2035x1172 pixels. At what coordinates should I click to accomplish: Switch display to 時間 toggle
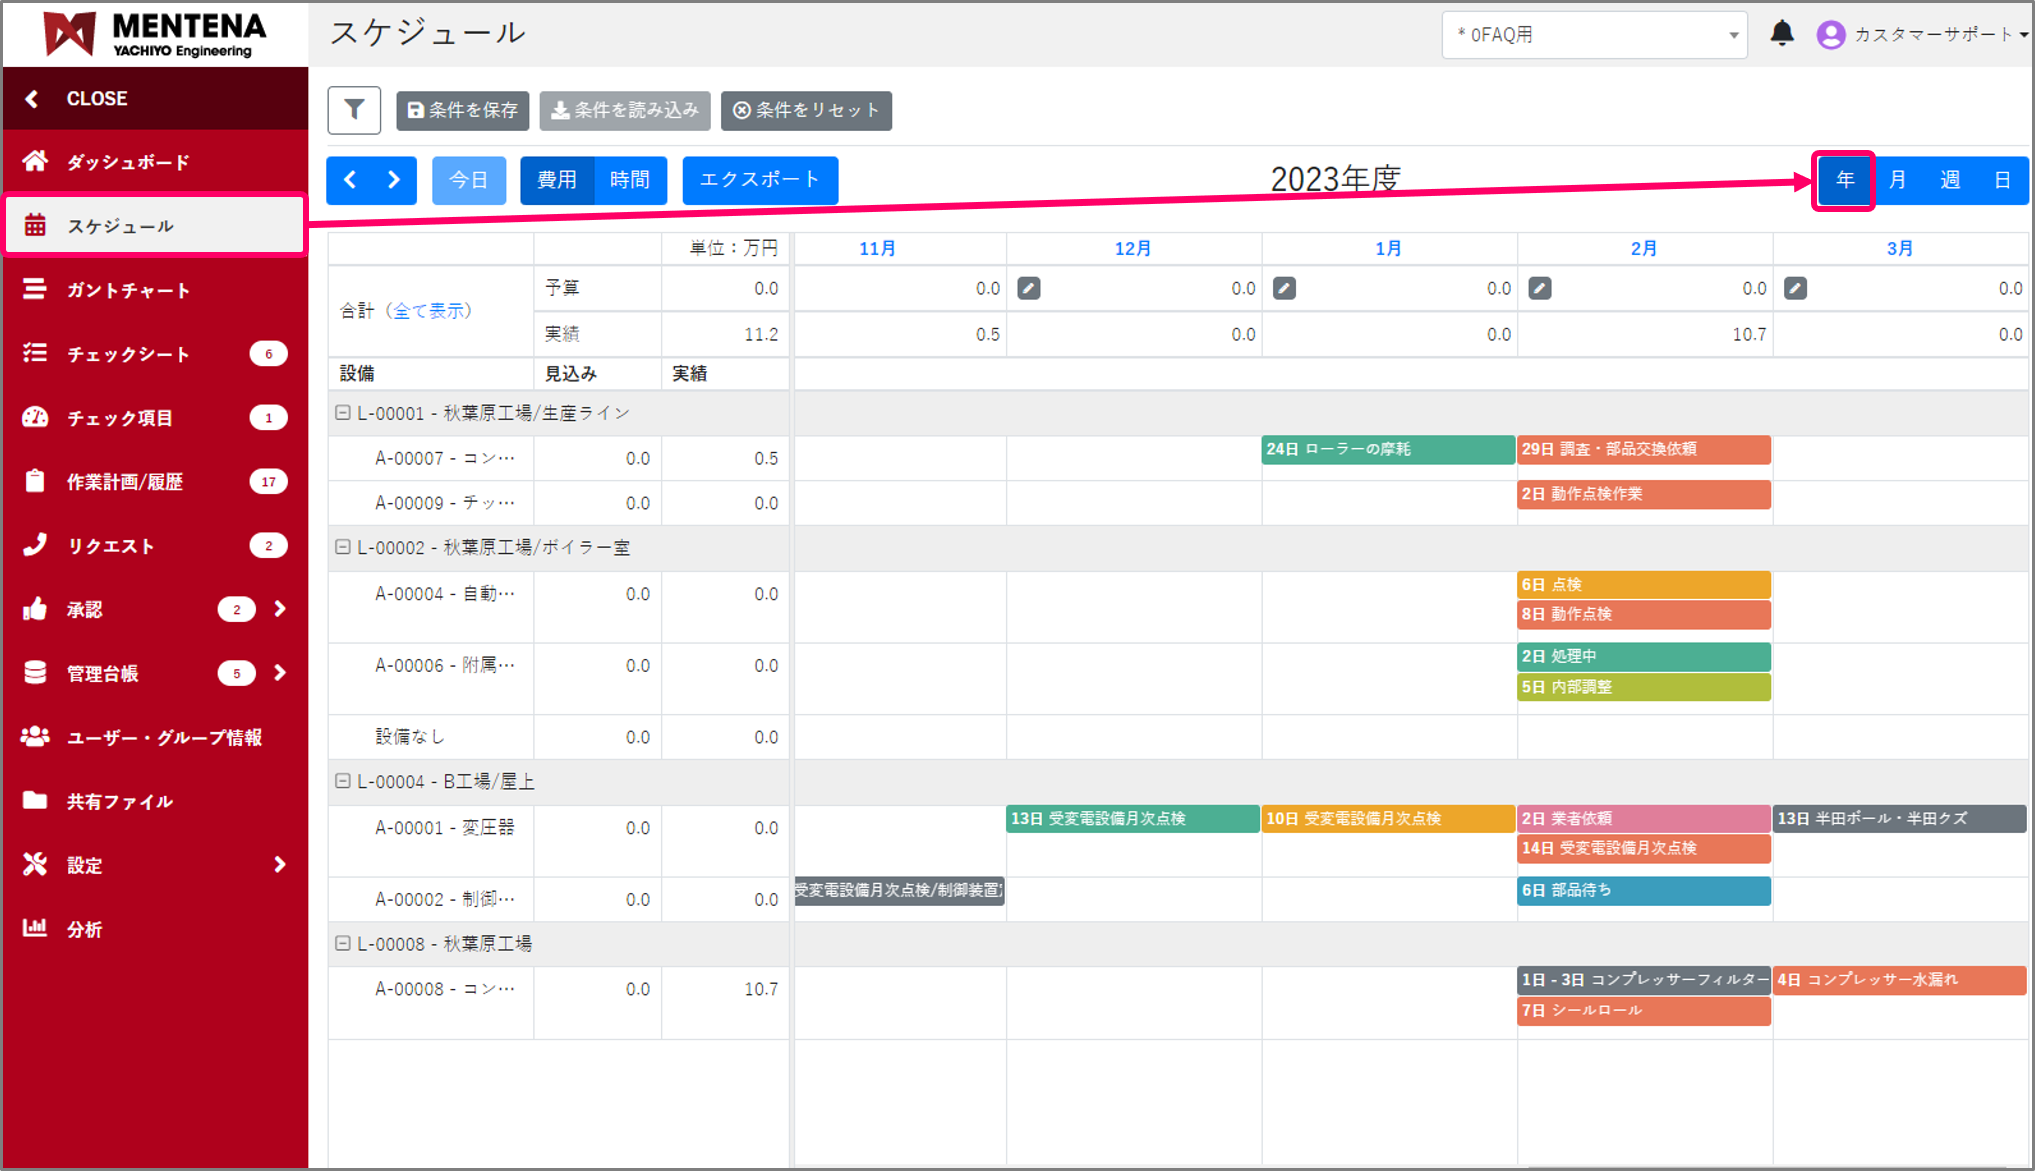[x=630, y=180]
